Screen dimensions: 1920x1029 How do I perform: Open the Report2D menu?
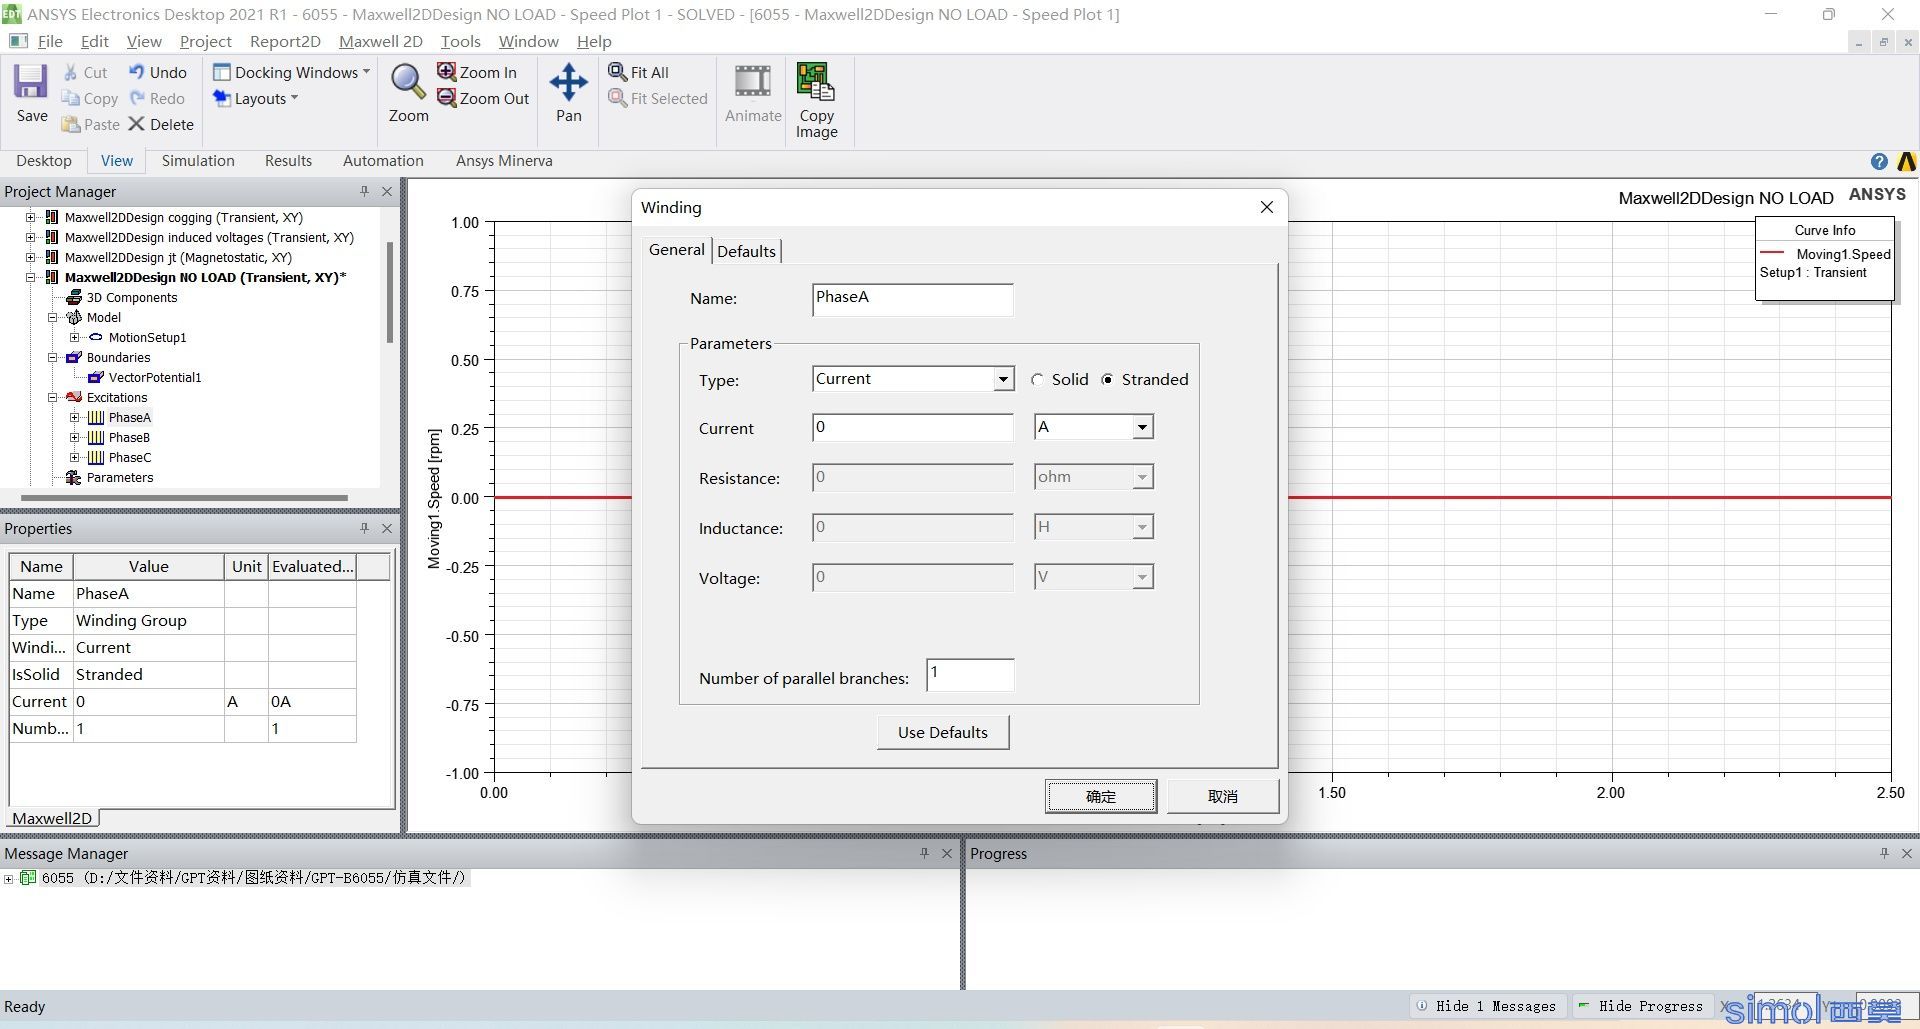tap(285, 41)
